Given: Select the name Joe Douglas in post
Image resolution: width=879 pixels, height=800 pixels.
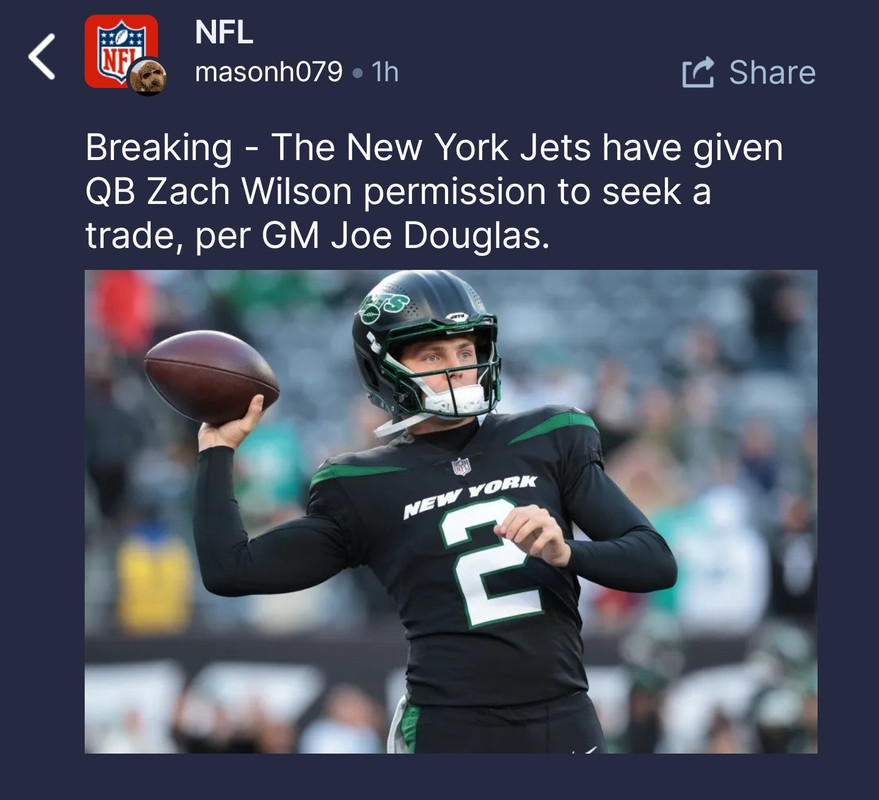Looking at the screenshot, I should pyautogui.click(x=437, y=236).
